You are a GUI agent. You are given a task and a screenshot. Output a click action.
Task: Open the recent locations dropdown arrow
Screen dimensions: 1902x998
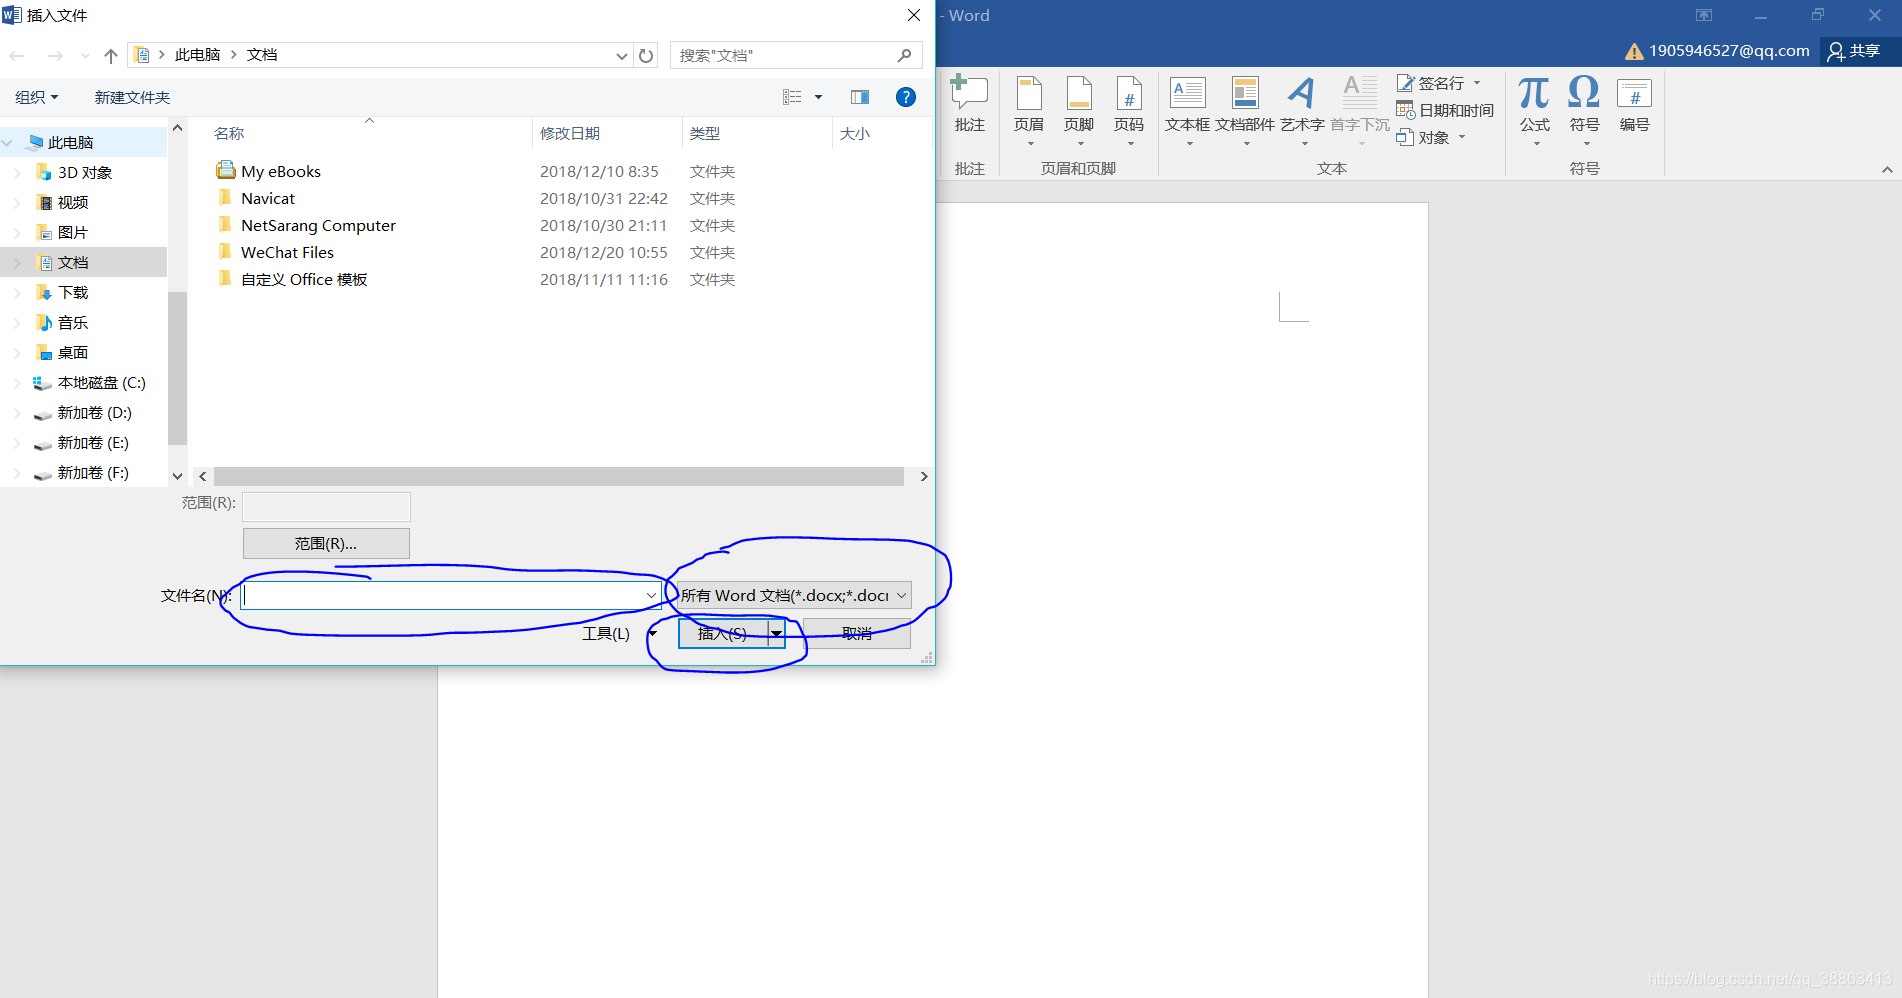[85, 56]
